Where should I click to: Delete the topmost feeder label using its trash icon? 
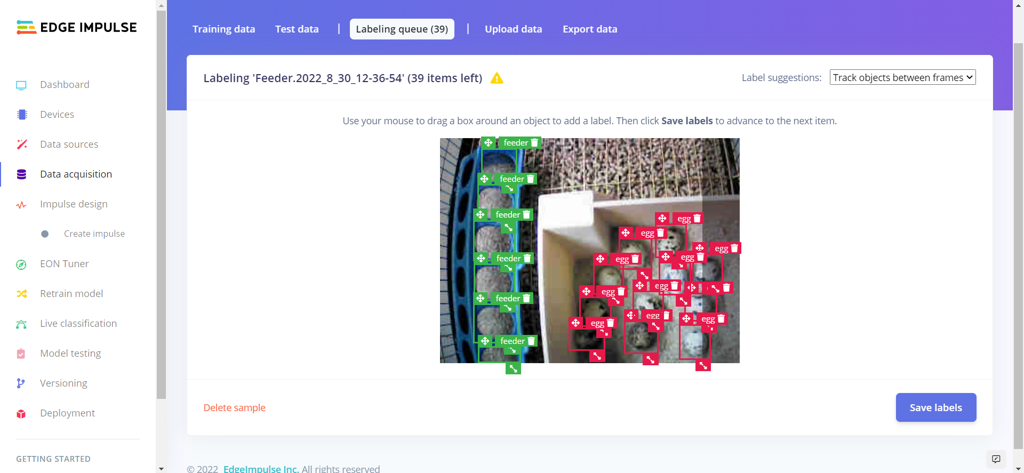[534, 143]
